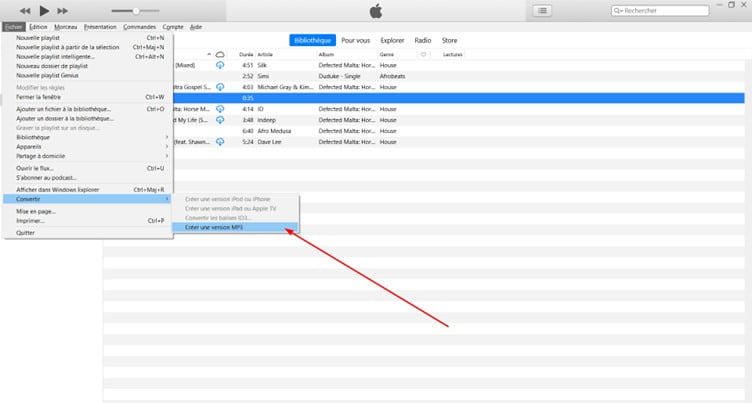Expand the Partage à domicile submenu
This screenshot has height=403, width=752.
[x=88, y=156]
